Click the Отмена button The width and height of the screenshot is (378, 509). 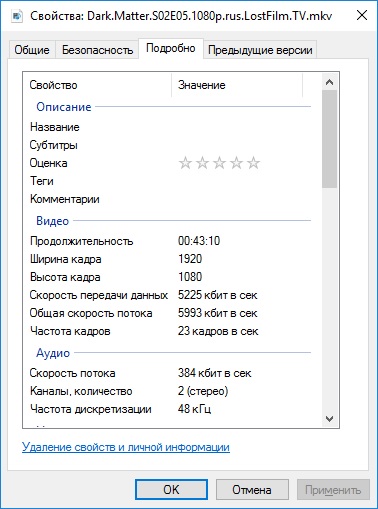point(252,489)
